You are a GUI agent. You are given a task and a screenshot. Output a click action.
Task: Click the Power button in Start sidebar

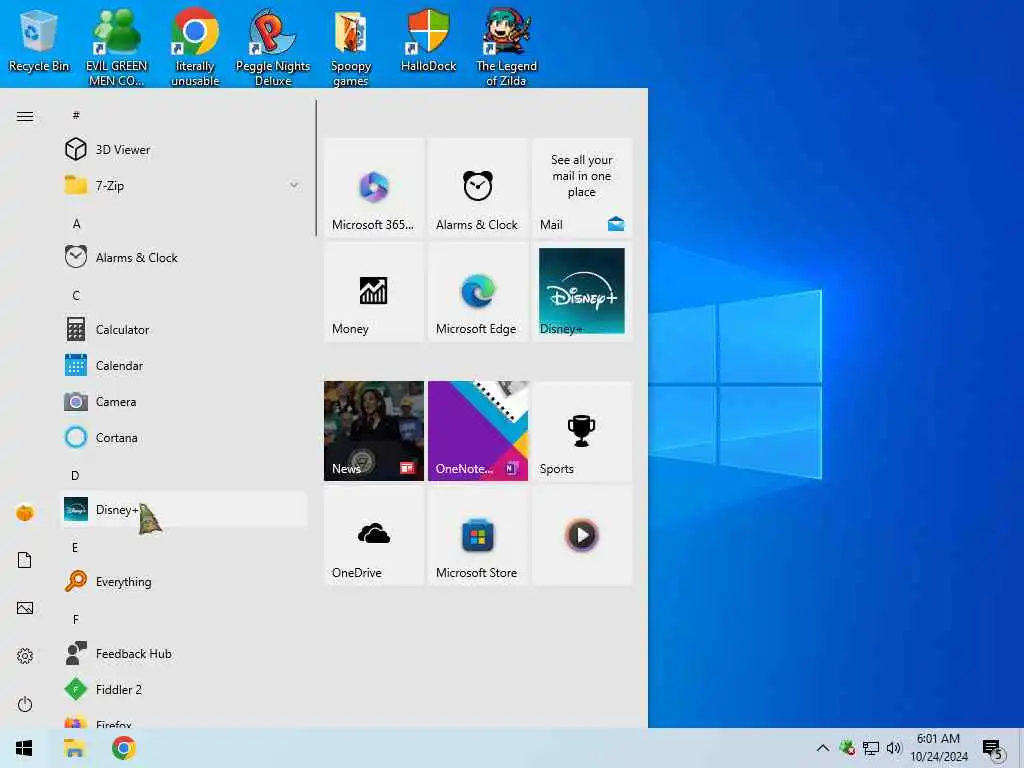25,704
